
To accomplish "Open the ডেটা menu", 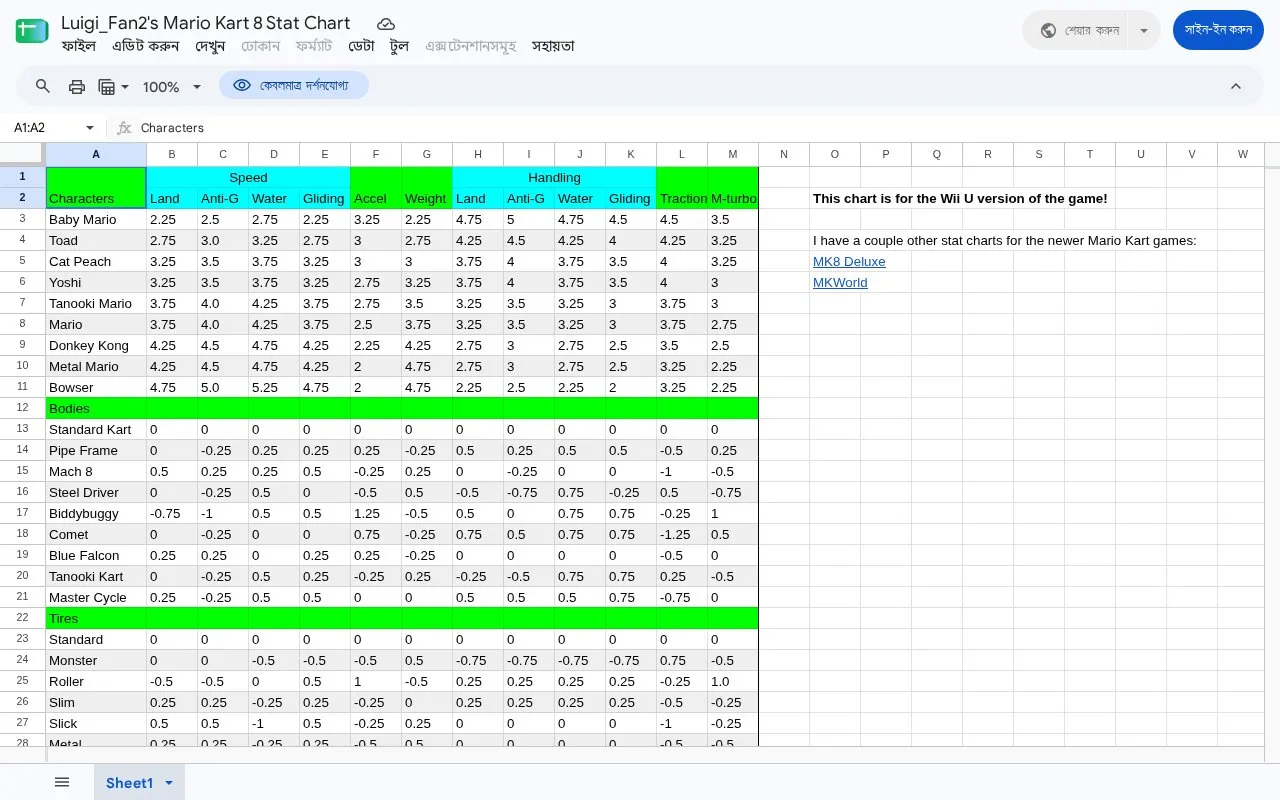I will pos(361,46).
